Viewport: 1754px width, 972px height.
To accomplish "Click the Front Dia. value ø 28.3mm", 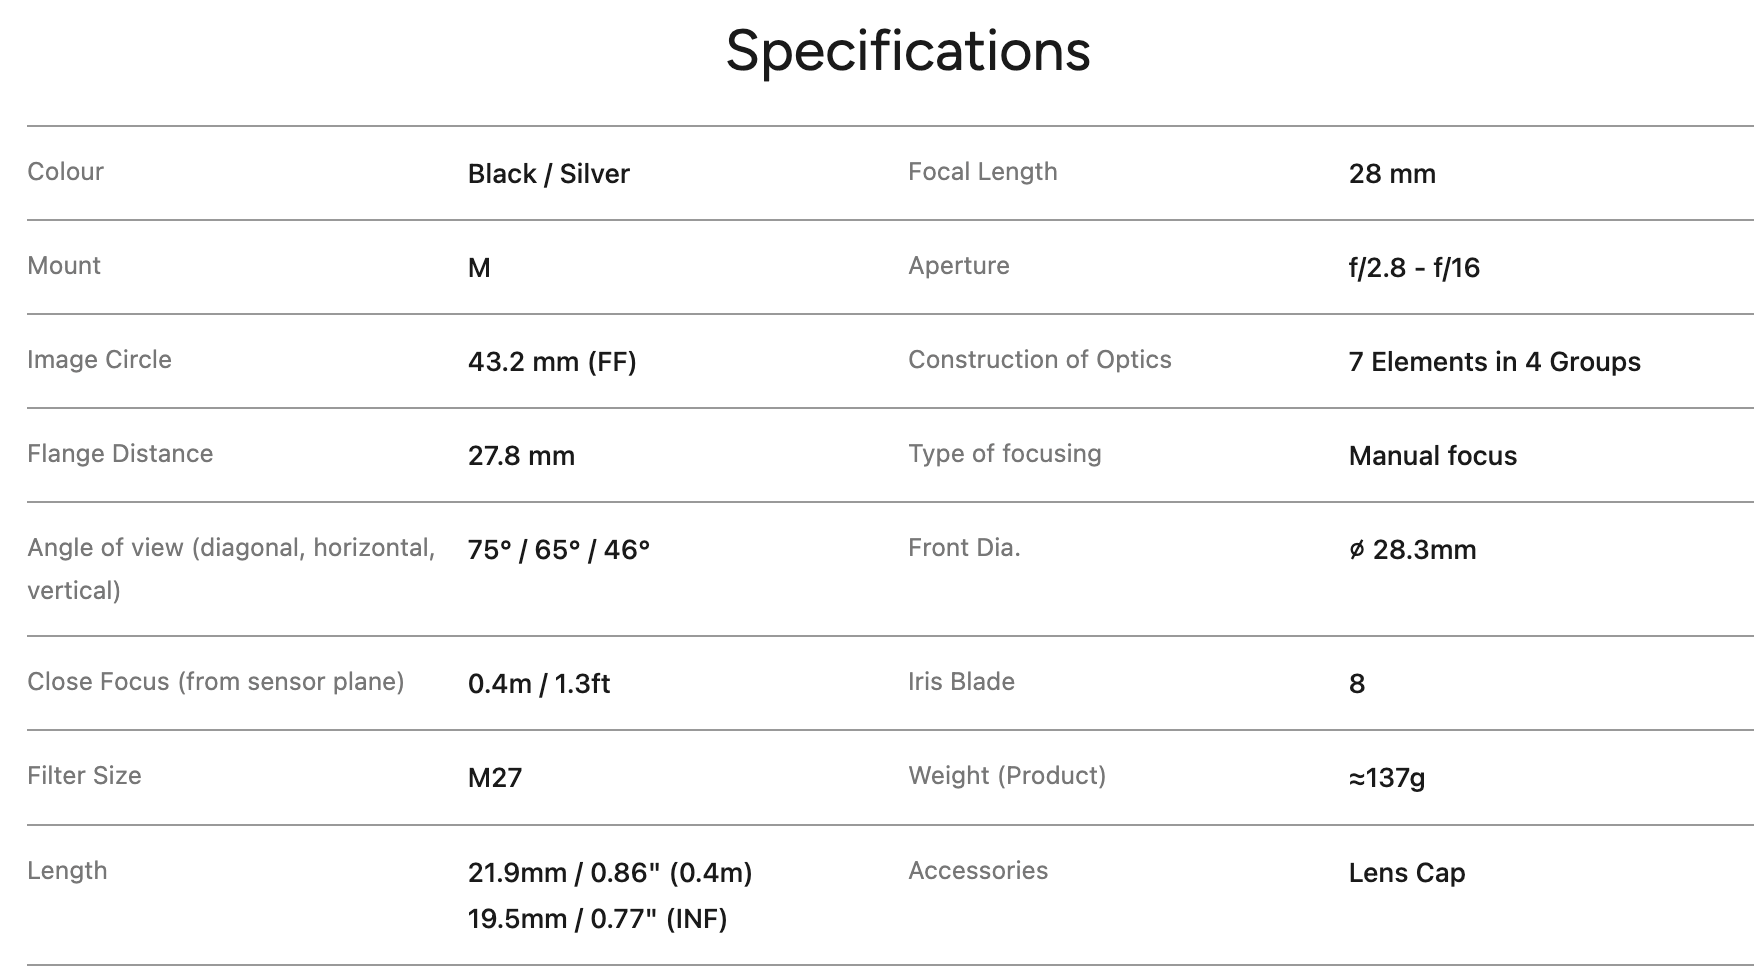I will 1412,550.
